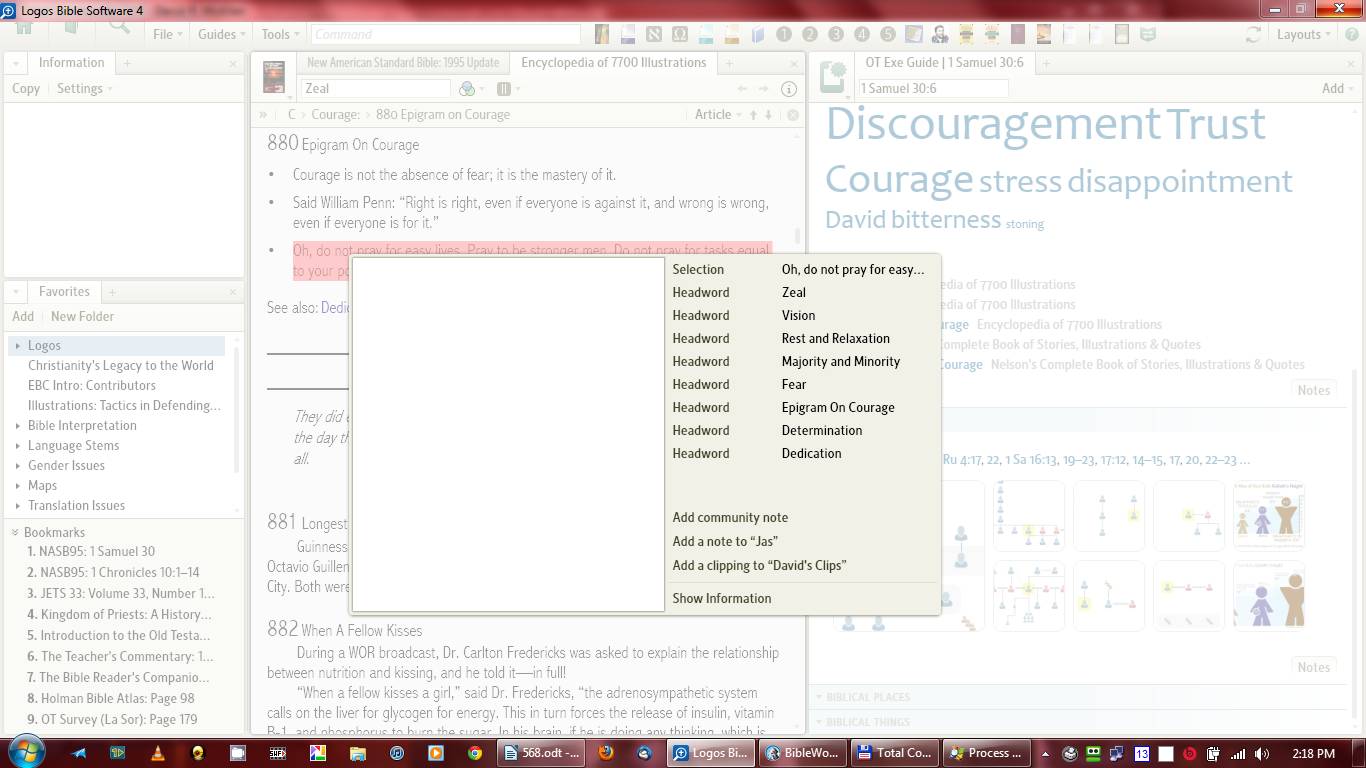Image resolution: width=1366 pixels, height=768 pixels.
Task: Open the parallel resources dropdown
Action: pyautogui.click(x=507, y=89)
